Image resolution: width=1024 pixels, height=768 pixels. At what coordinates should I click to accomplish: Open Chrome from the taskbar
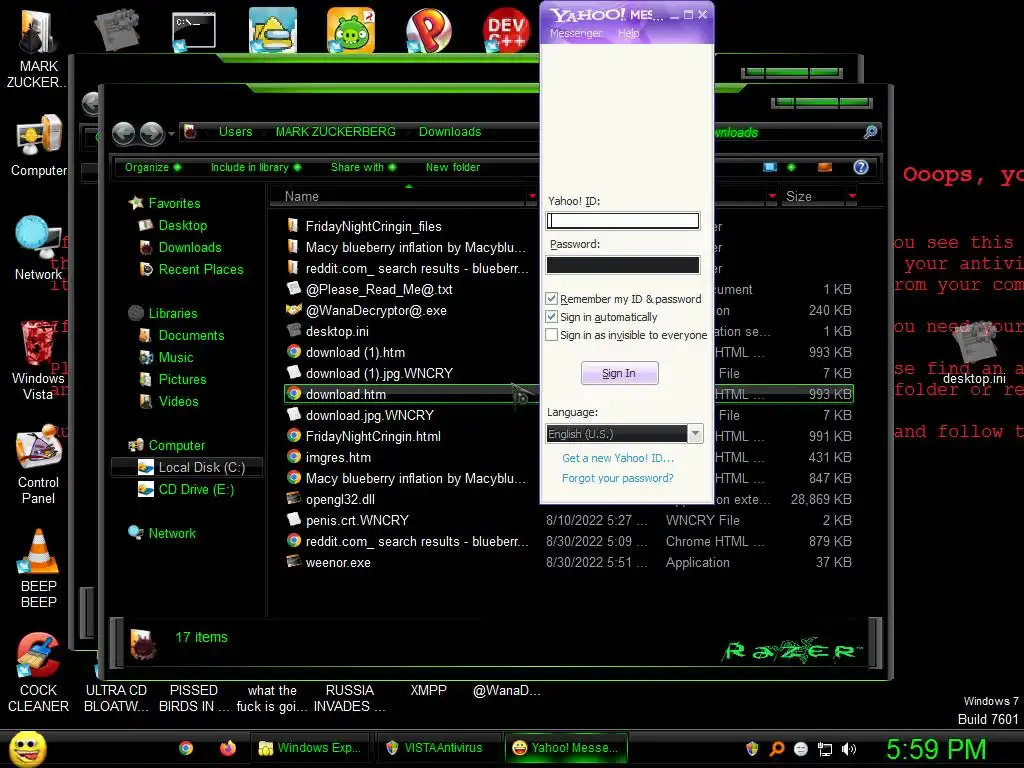pyautogui.click(x=186, y=748)
